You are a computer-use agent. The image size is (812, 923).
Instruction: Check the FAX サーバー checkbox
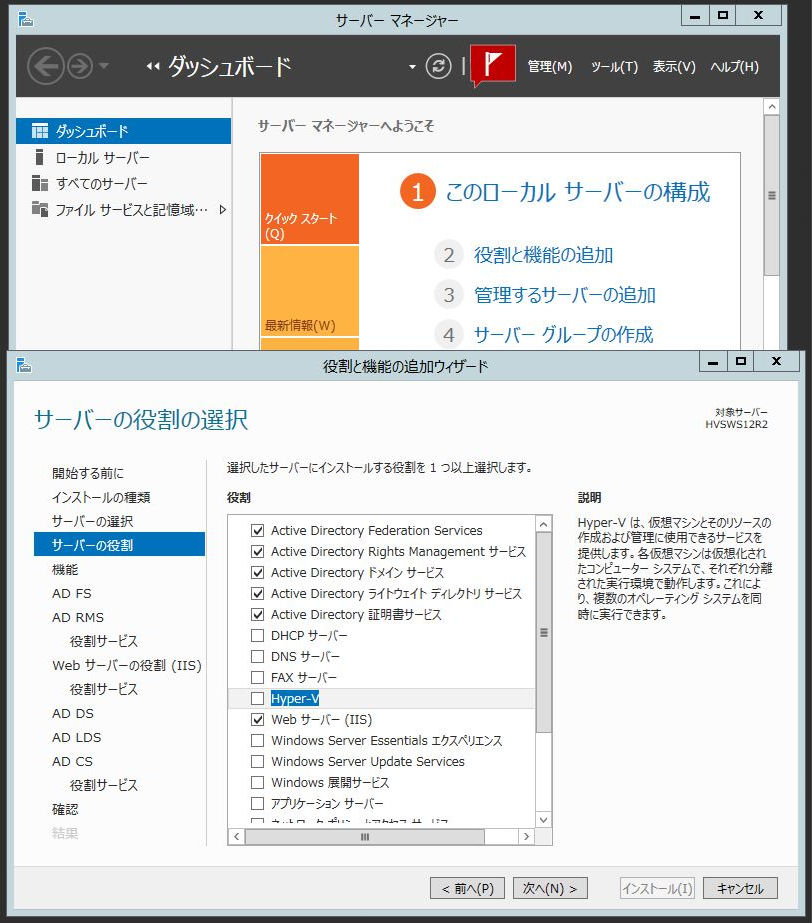257,678
